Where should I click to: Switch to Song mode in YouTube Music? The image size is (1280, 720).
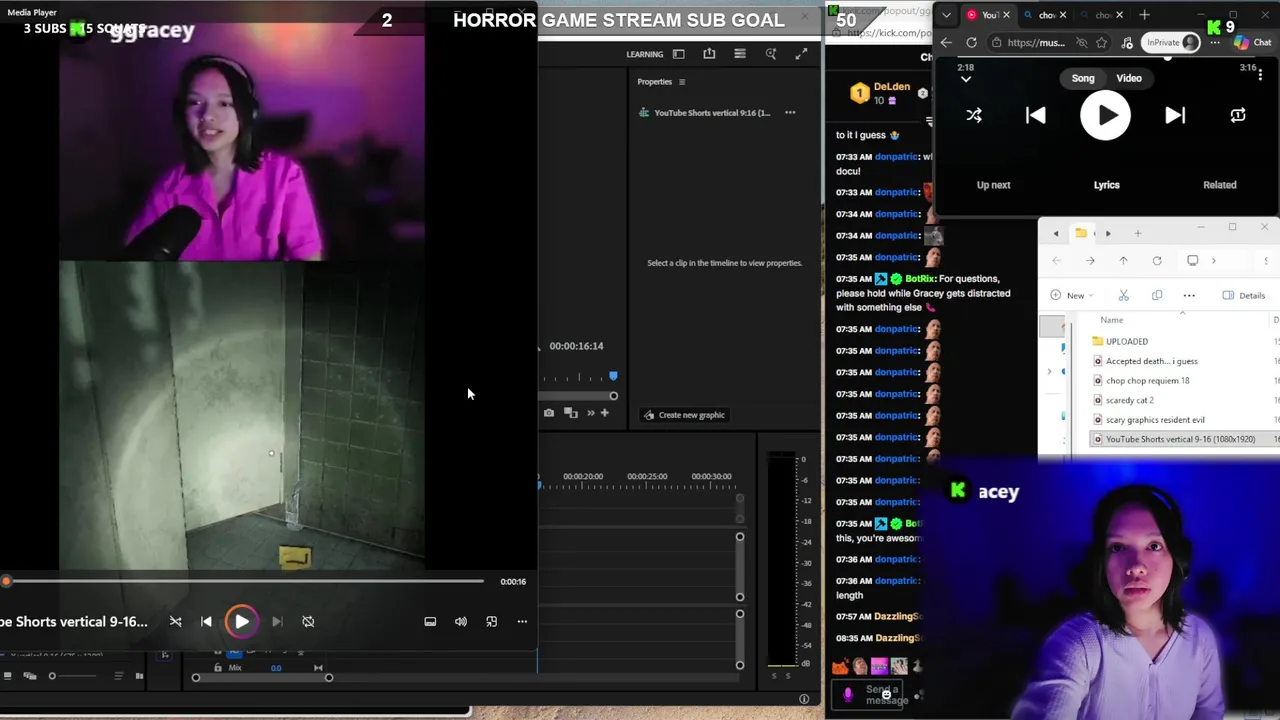(x=1083, y=78)
